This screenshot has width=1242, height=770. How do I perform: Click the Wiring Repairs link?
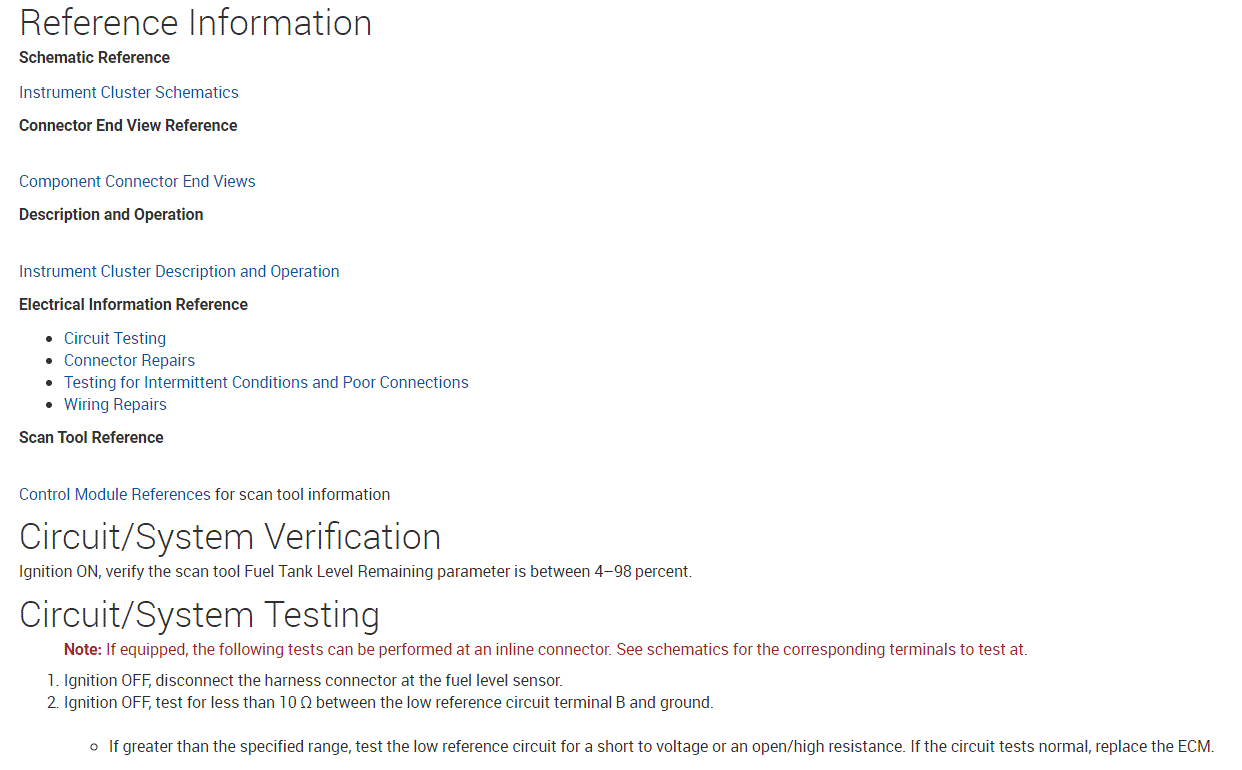[115, 404]
